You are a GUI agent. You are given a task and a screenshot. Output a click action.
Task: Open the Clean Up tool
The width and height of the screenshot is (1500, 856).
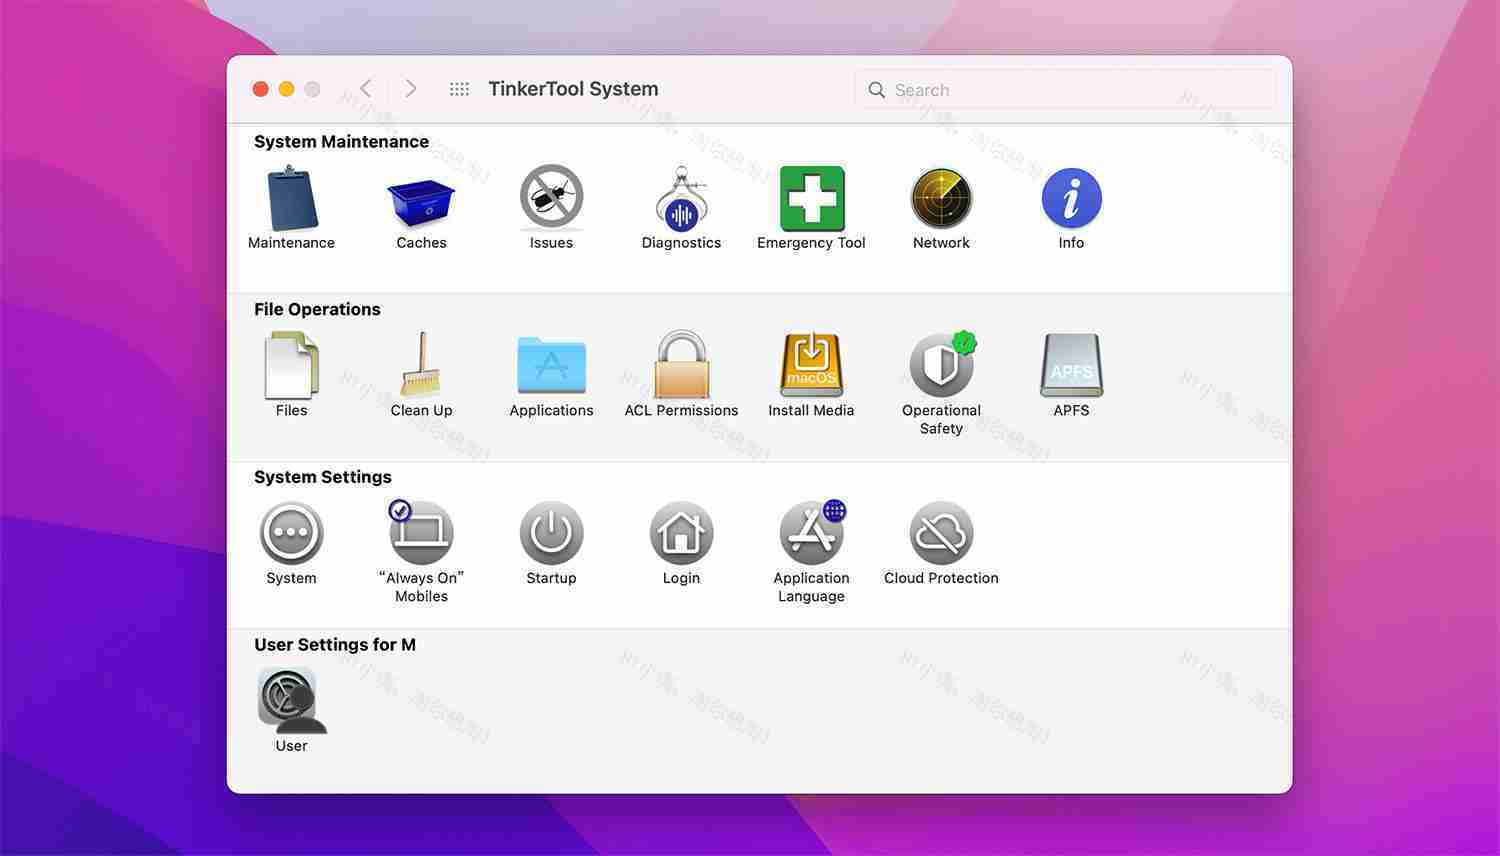pyautogui.click(x=421, y=366)
